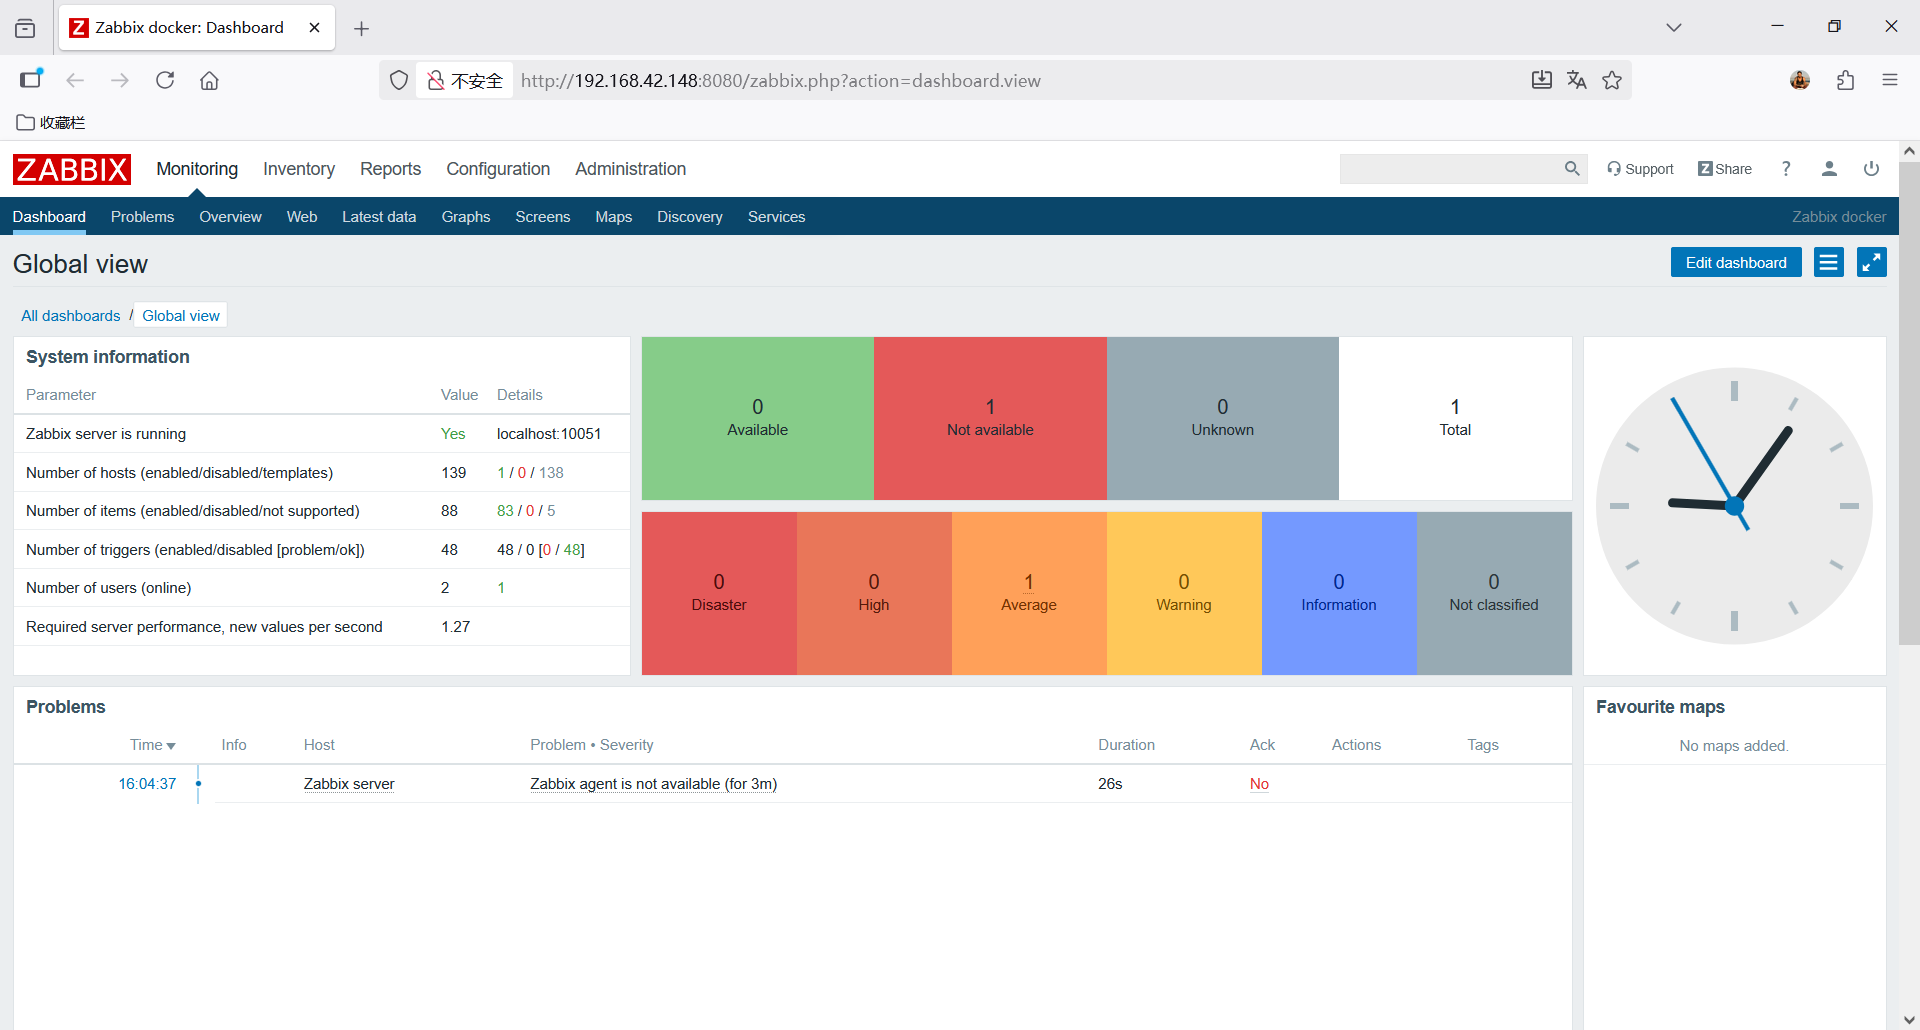Click the shield tracking protection icon
Image resolution: width=1920 pixels, height=1030 pixels.
399,80
